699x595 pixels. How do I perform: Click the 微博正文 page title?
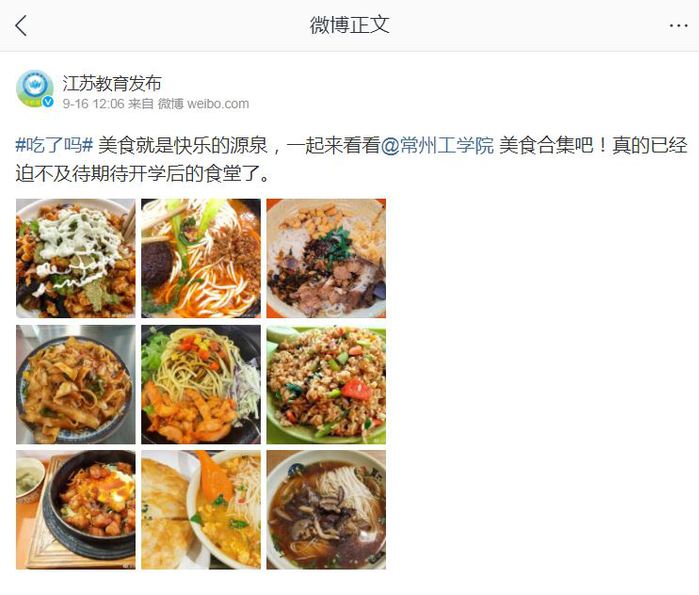[350, 25]
